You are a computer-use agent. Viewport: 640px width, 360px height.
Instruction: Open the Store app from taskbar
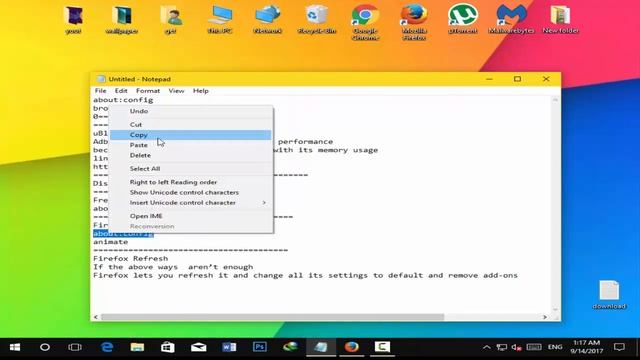(168, 347)
